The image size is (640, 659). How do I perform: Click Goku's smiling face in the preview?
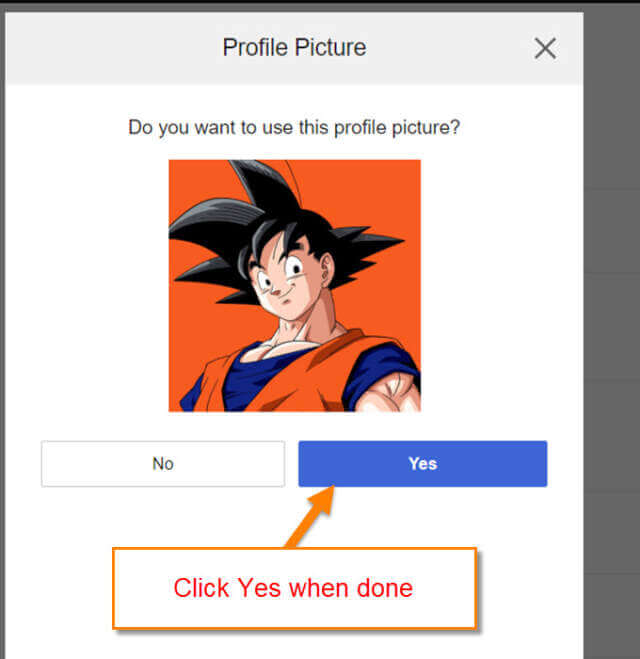pyautogui.click(x=286, y=279)
